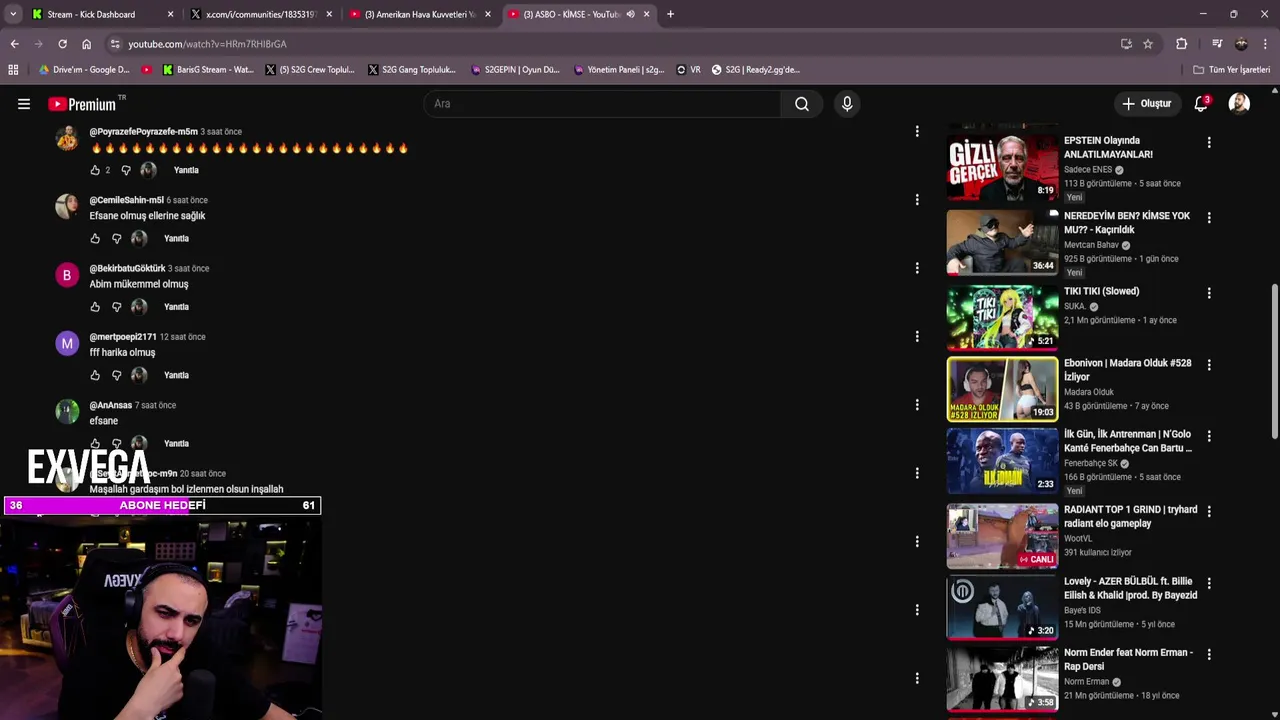Switch to Amerikan Hava Kuvvetleri tab
Viewport: 1280px width, 720px height.
point(420,14)
